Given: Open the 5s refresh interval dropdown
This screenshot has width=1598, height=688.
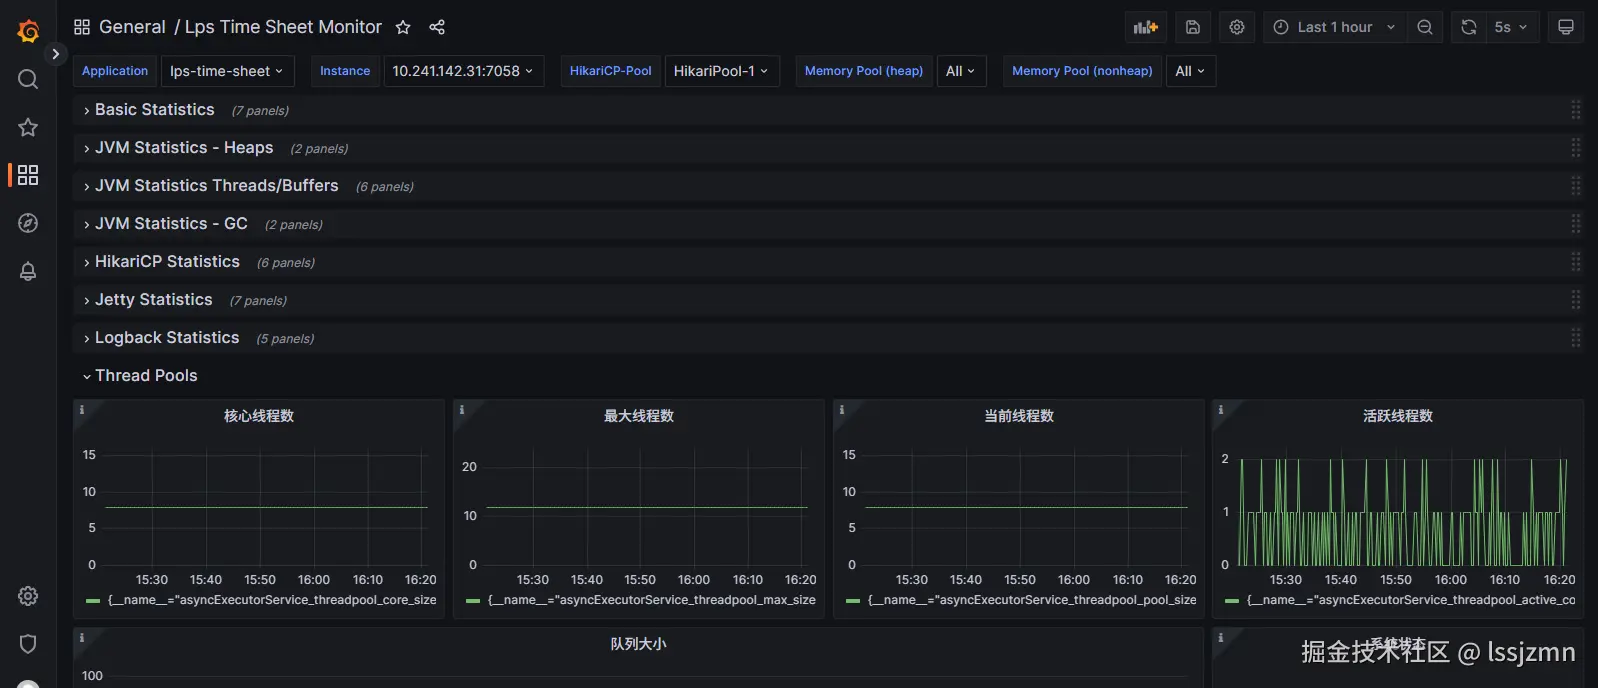Looking at the screenshot, I should pos(1511,27).
